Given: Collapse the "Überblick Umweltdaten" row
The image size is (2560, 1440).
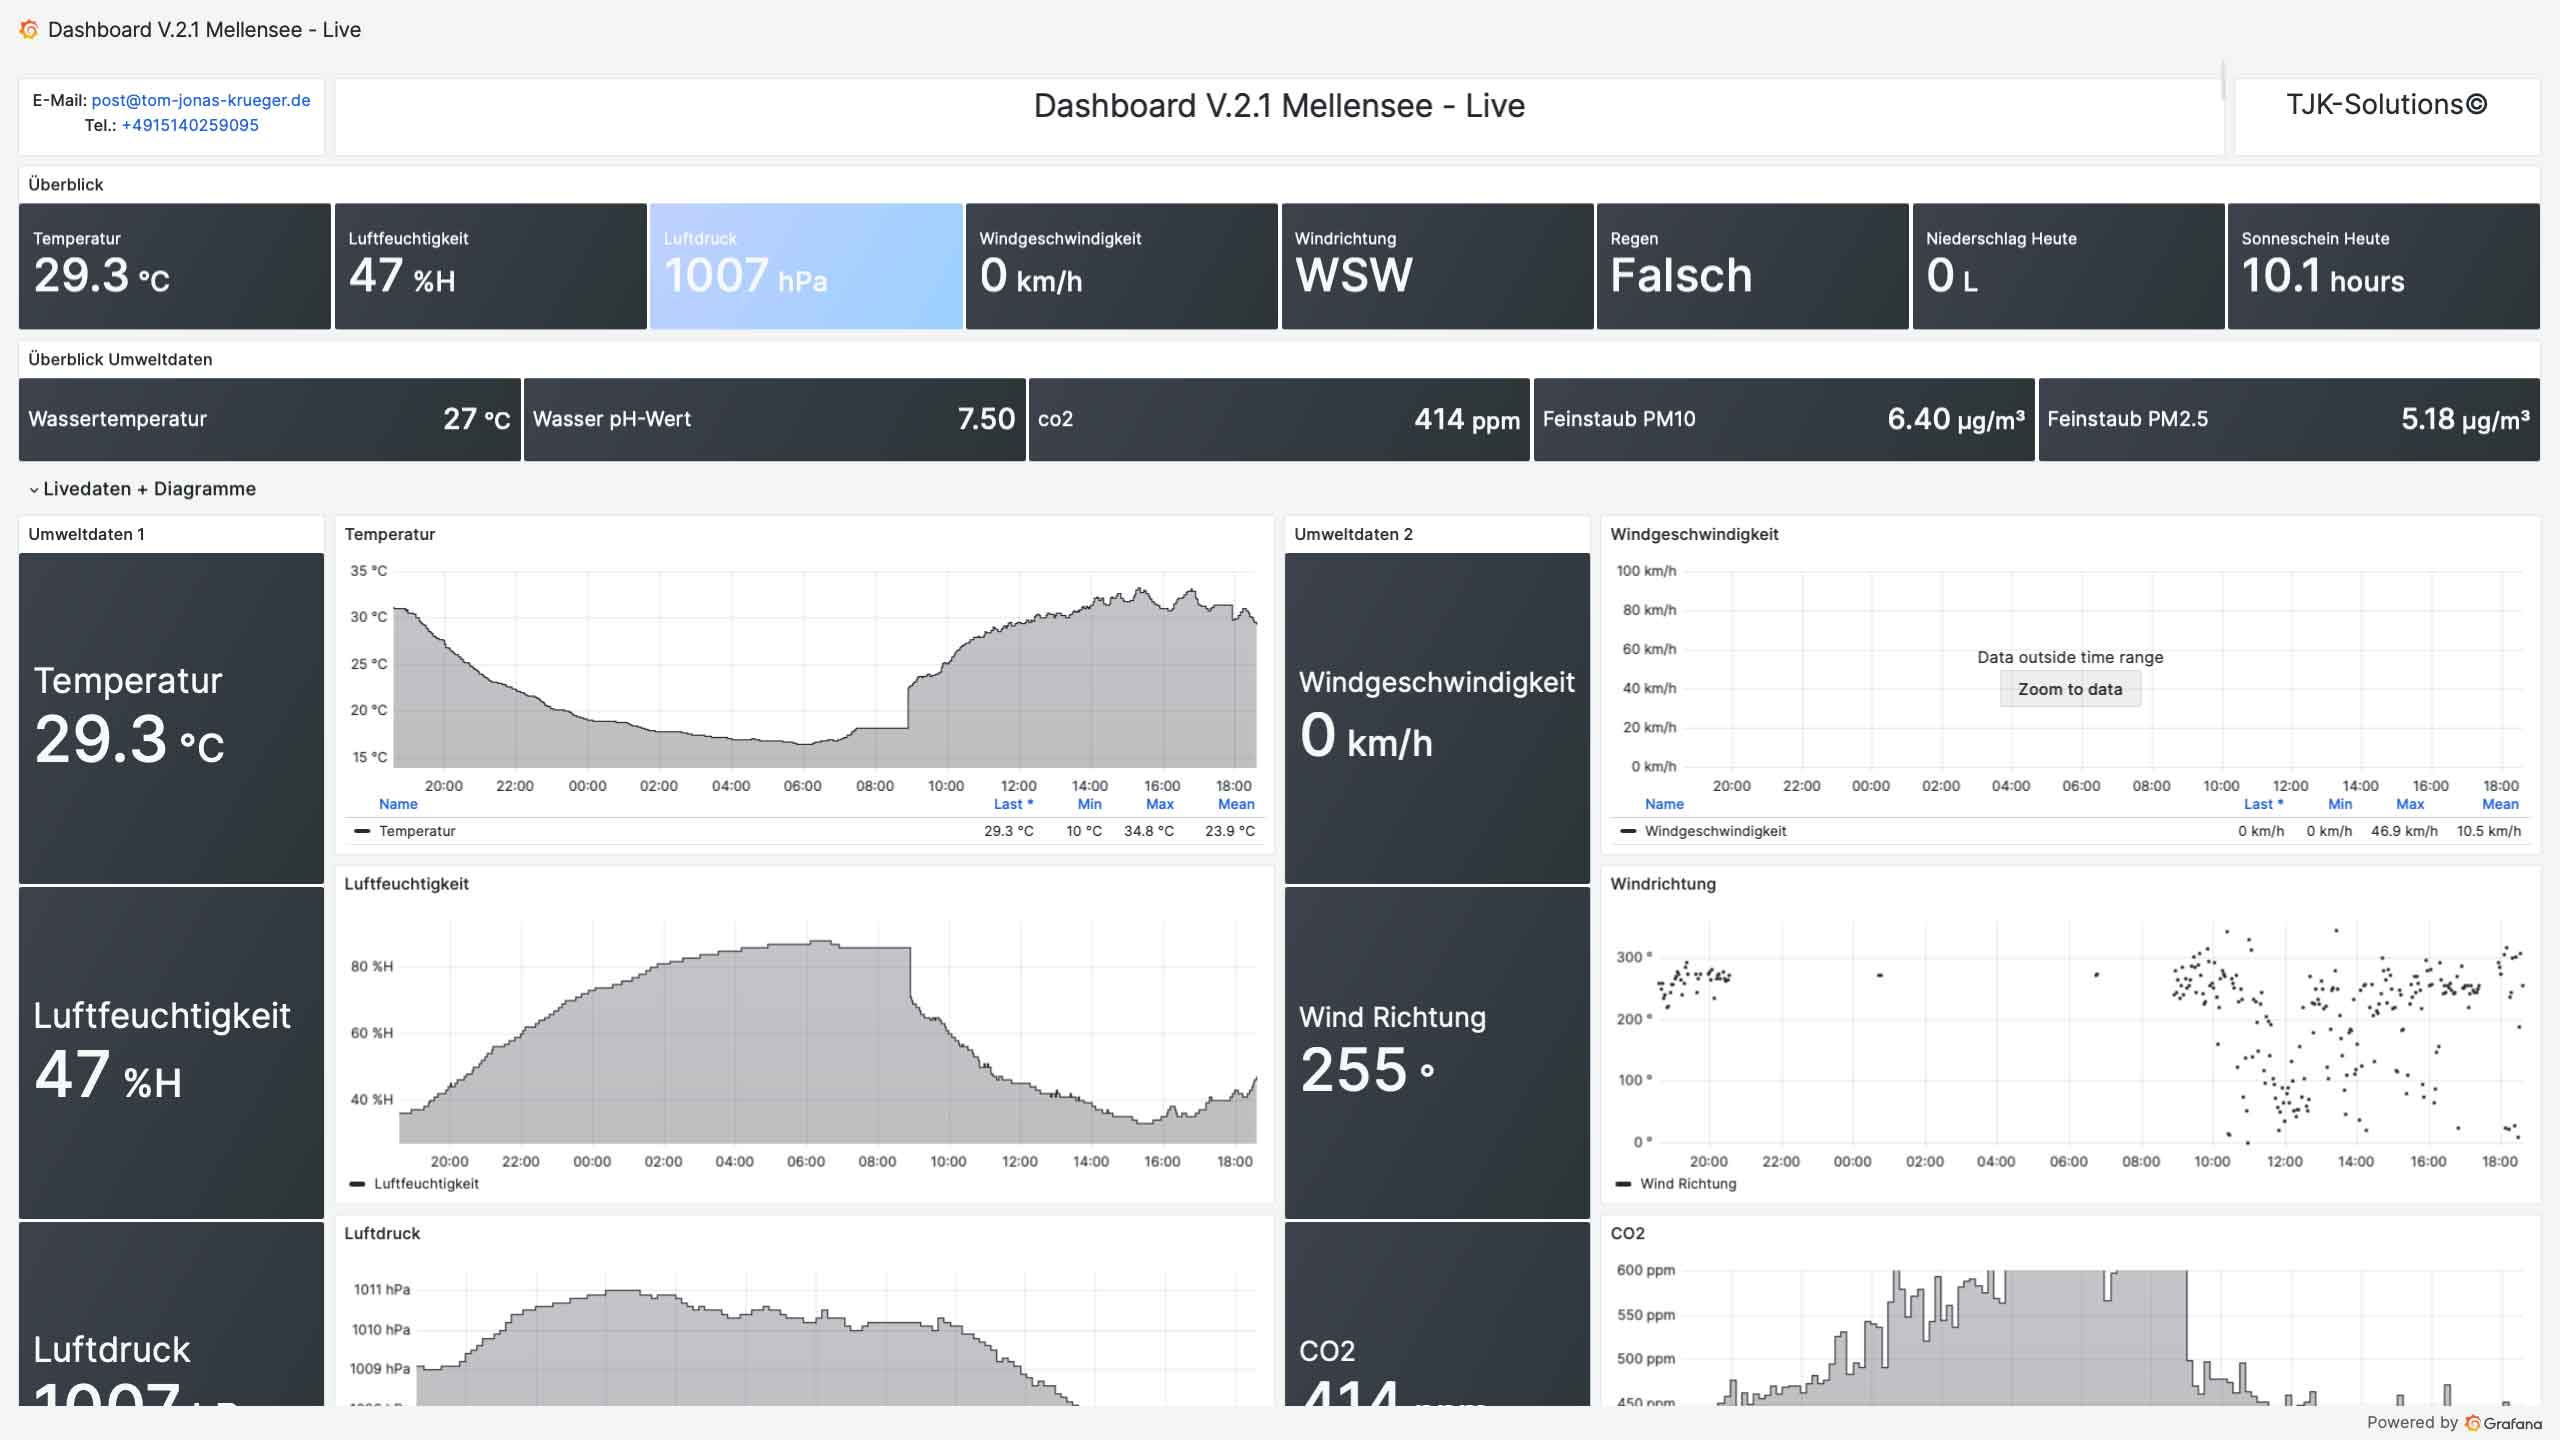Looking at the screenshot, I should point(120,358).
